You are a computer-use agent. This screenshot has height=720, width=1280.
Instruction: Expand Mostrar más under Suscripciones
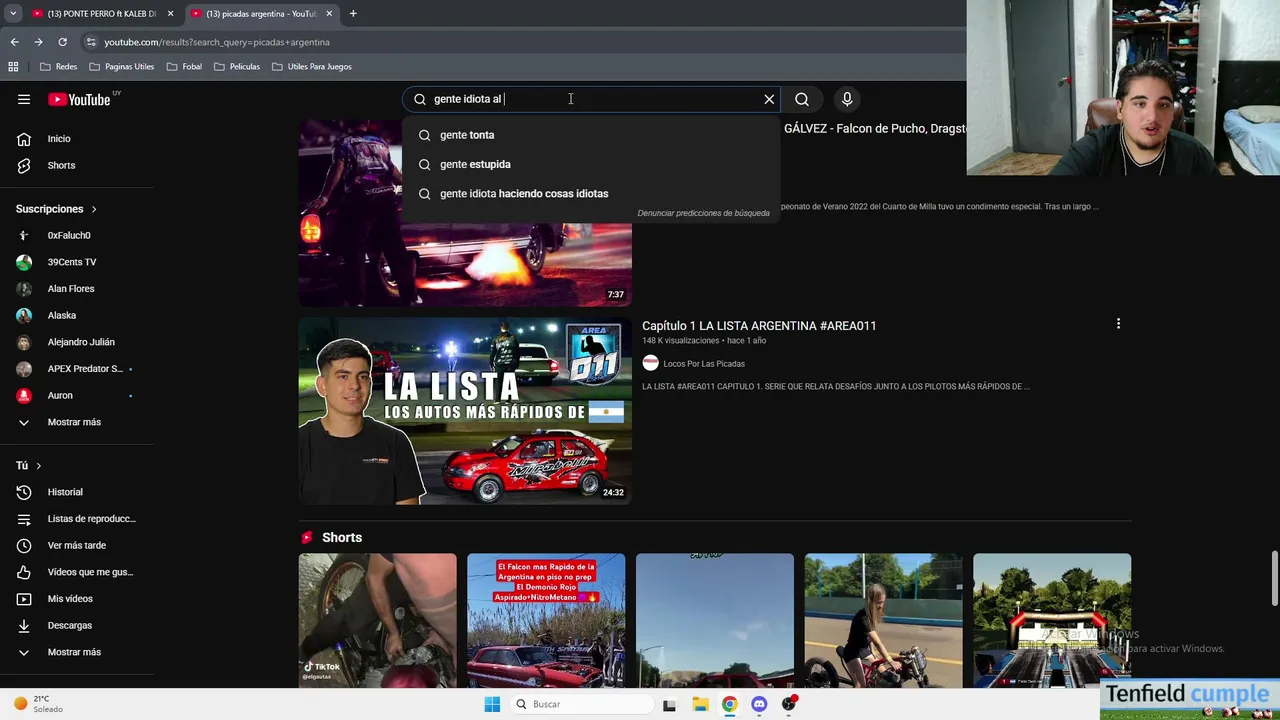pos(76,422)
